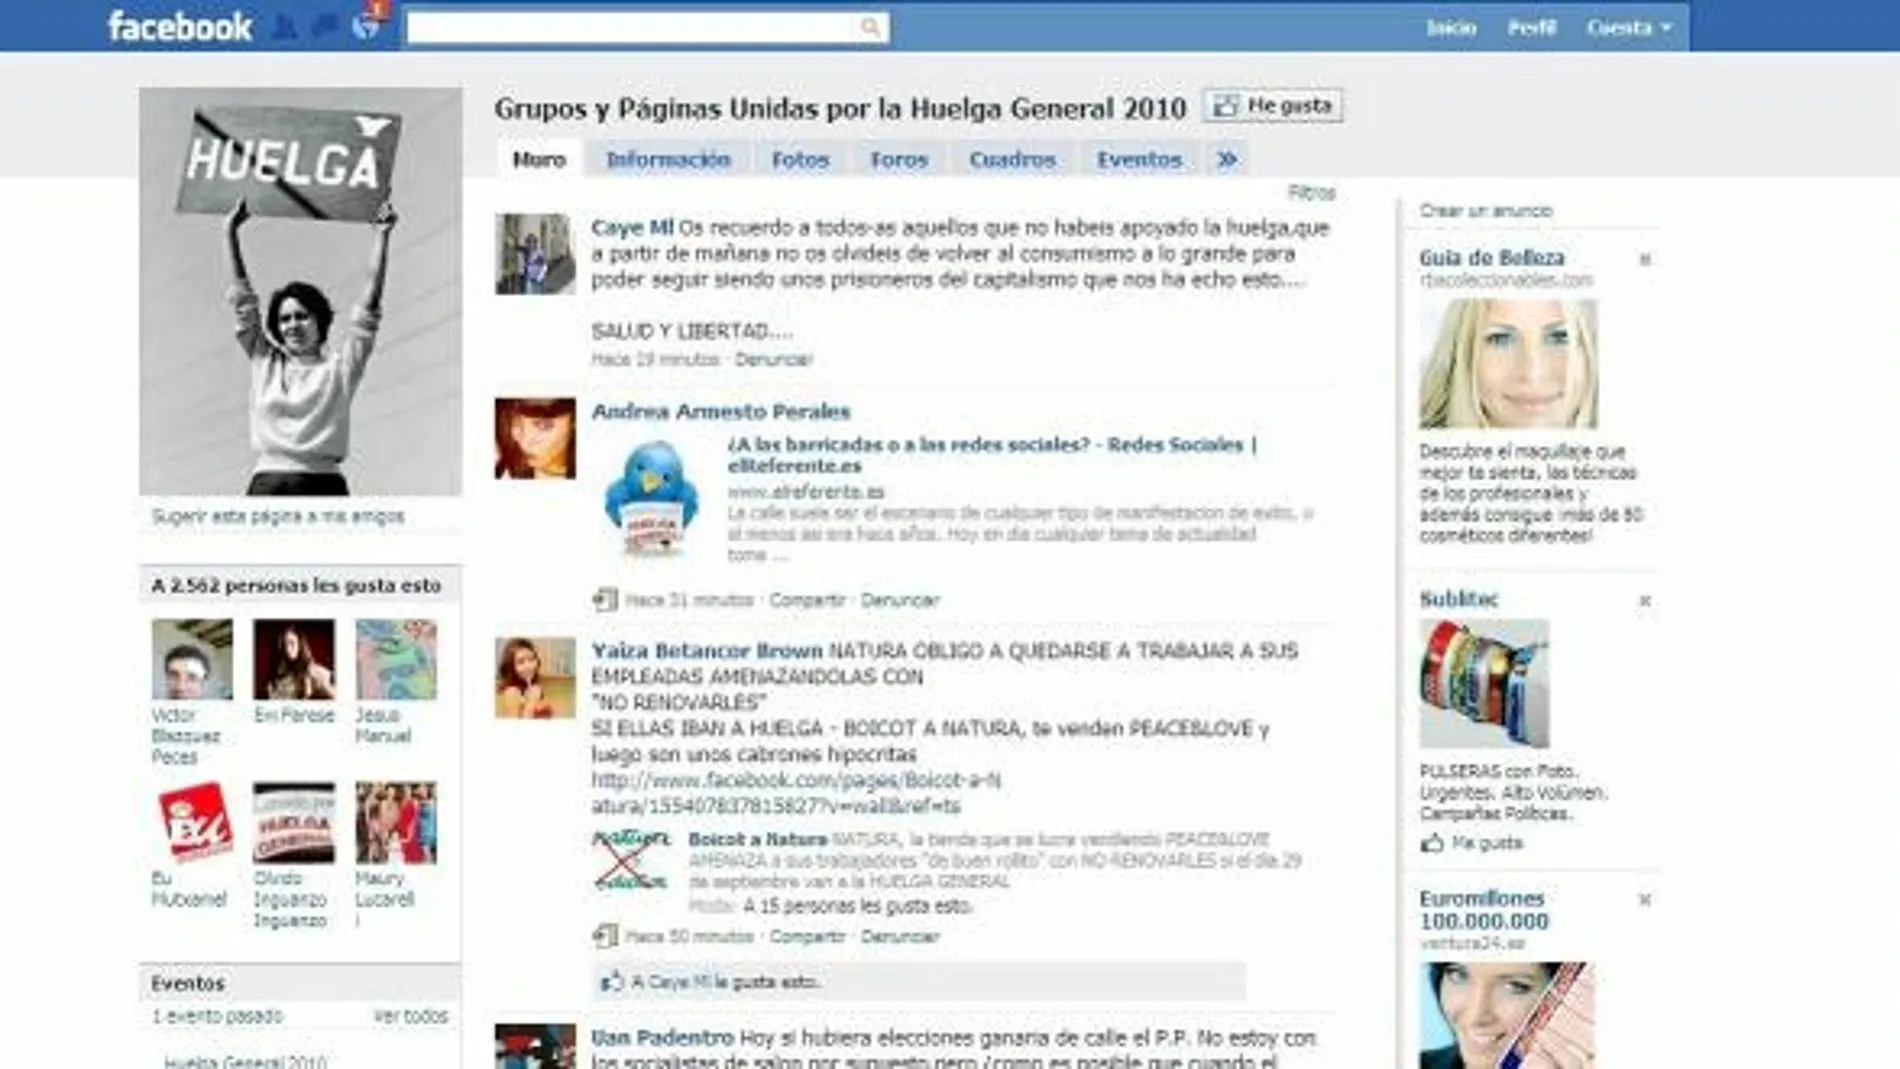Click Compartir on Yaiza's post
Viewport: 1900px width, 1069px height.
pos(807,937)
